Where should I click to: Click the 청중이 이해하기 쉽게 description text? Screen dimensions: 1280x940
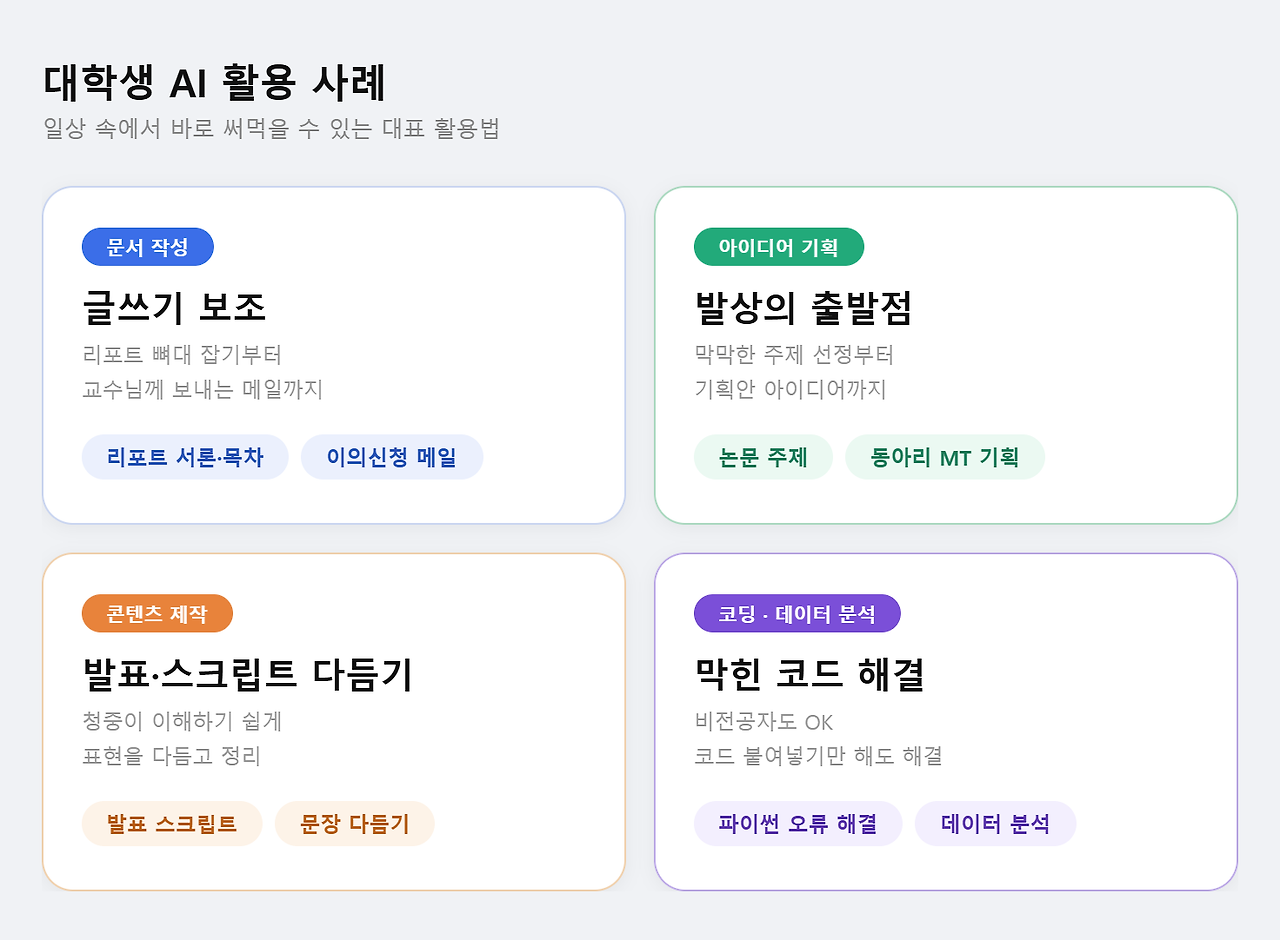click(x=183, y=721)
